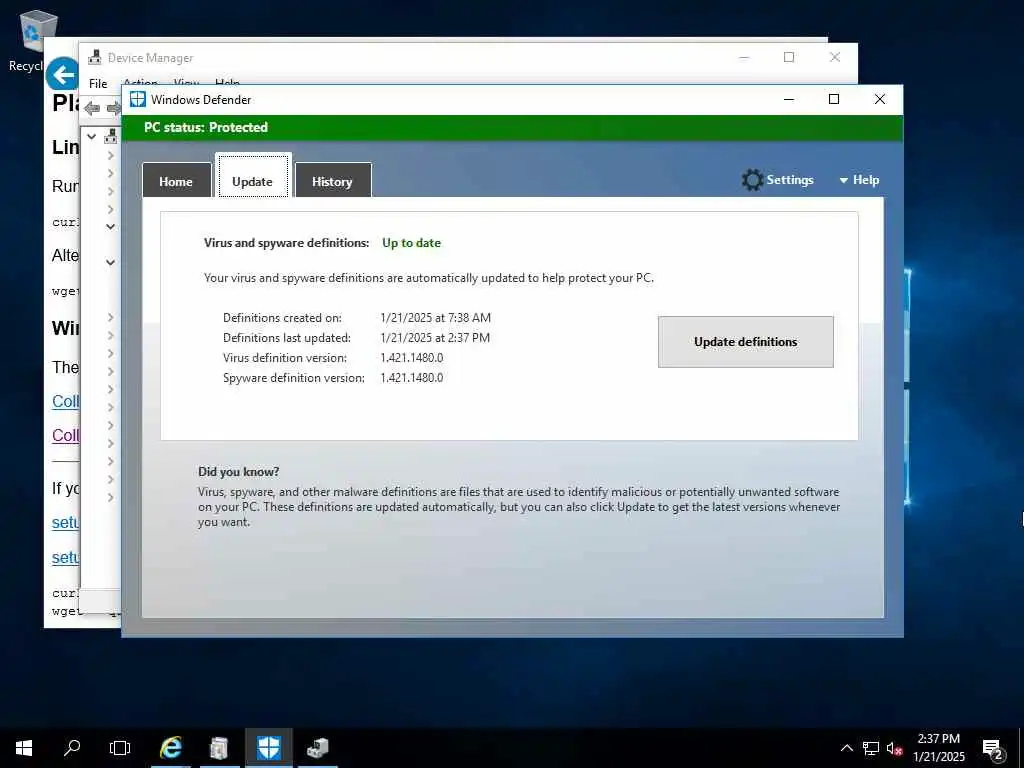Click the Windows Defender shield title bar icon
Image resolution: width=1024 pixels, height=768 pixels.
point(138,99)
